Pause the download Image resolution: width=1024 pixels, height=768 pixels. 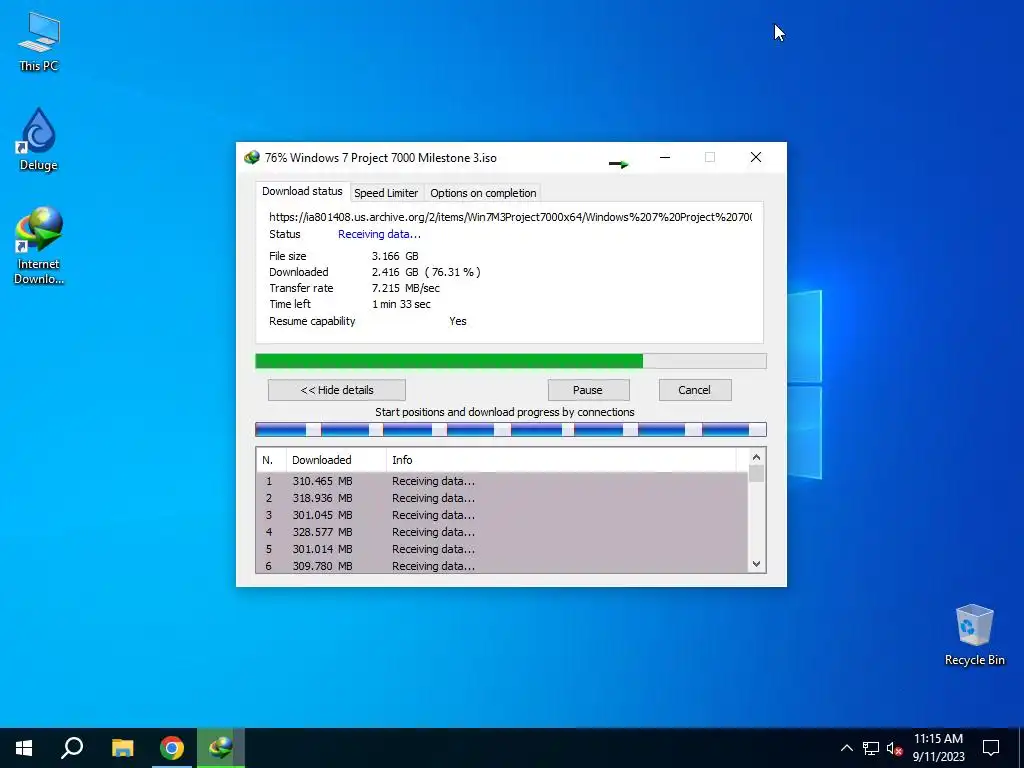tap(588, 390)
